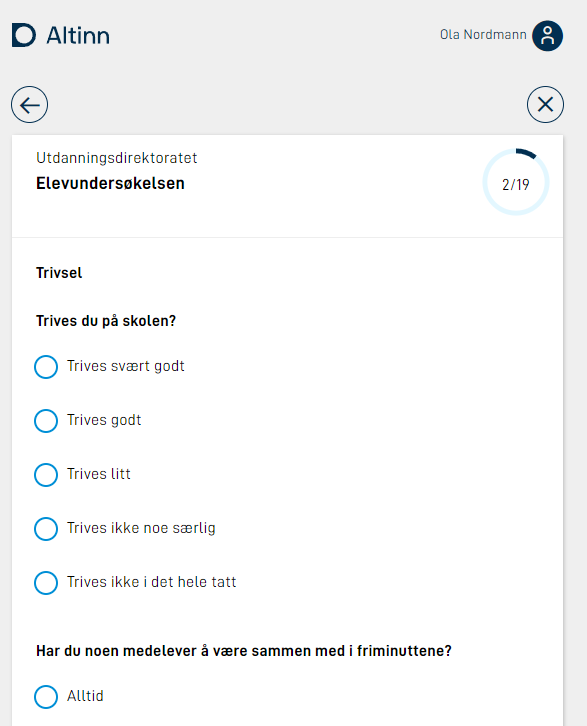Image resolution: width=587 pixels, height=726 pixels.
Task: Click the Ola Nordmann user name
Action: click(x=483, y=35)
